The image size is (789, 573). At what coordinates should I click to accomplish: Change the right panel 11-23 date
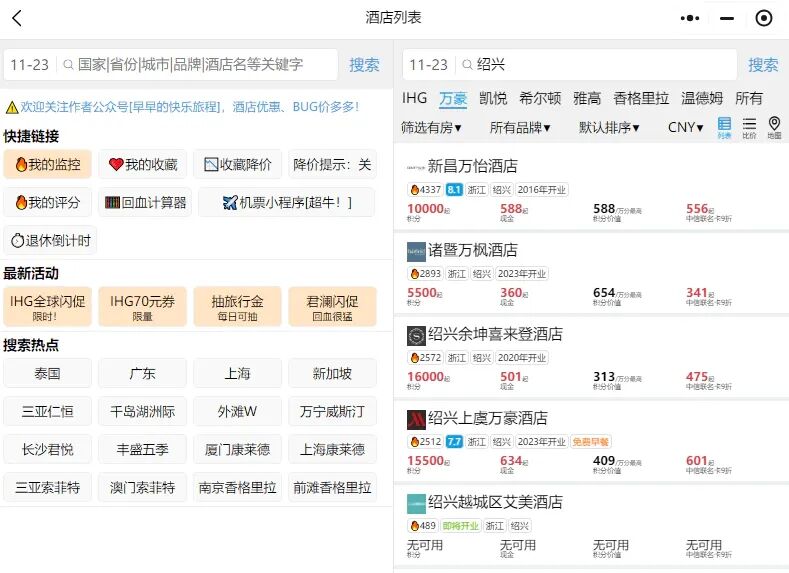point(428,64)
